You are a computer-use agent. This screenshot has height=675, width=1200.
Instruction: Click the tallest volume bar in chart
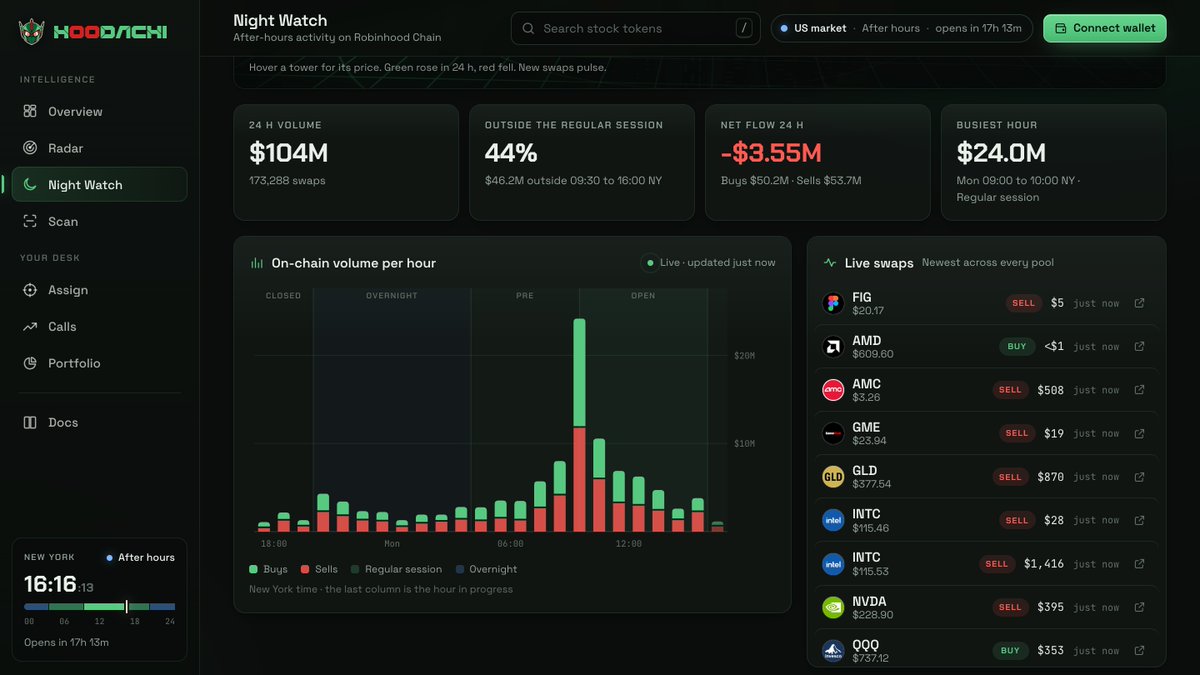579,425
